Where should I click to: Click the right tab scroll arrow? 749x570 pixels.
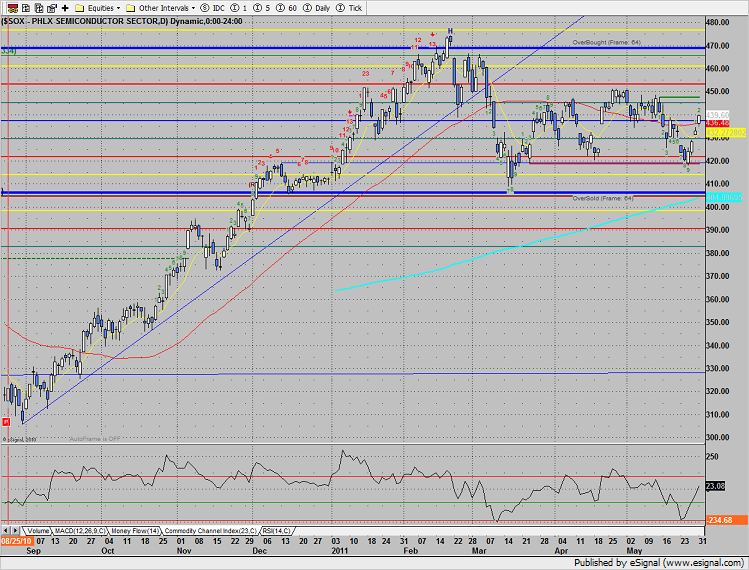[15, 531]
